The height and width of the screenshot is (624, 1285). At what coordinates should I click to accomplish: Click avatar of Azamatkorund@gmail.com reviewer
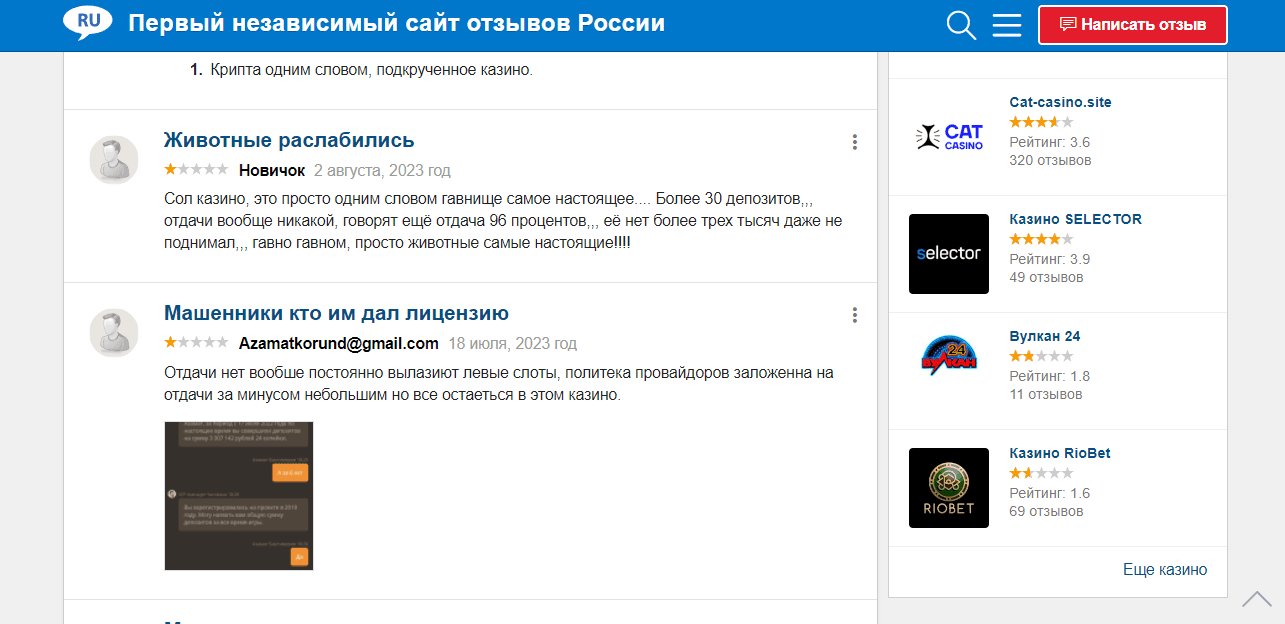pyautogui.click(x=114, y=333)
